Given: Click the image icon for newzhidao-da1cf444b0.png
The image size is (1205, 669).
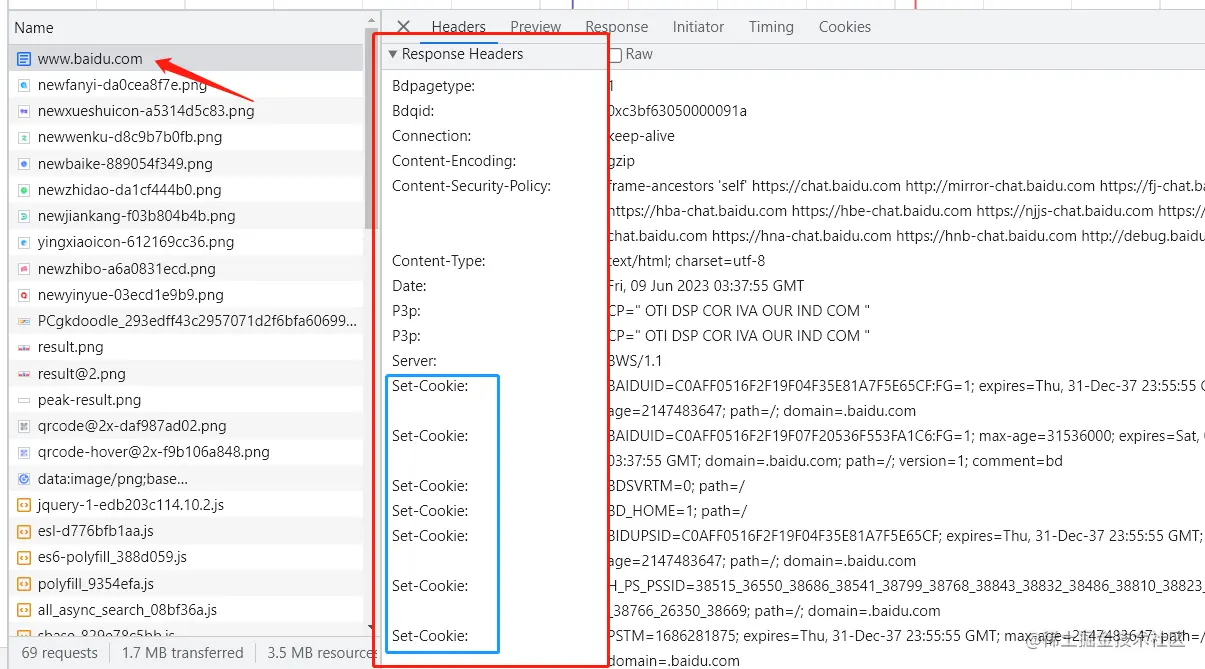Looking at the screenshot, I should (24, 190).
